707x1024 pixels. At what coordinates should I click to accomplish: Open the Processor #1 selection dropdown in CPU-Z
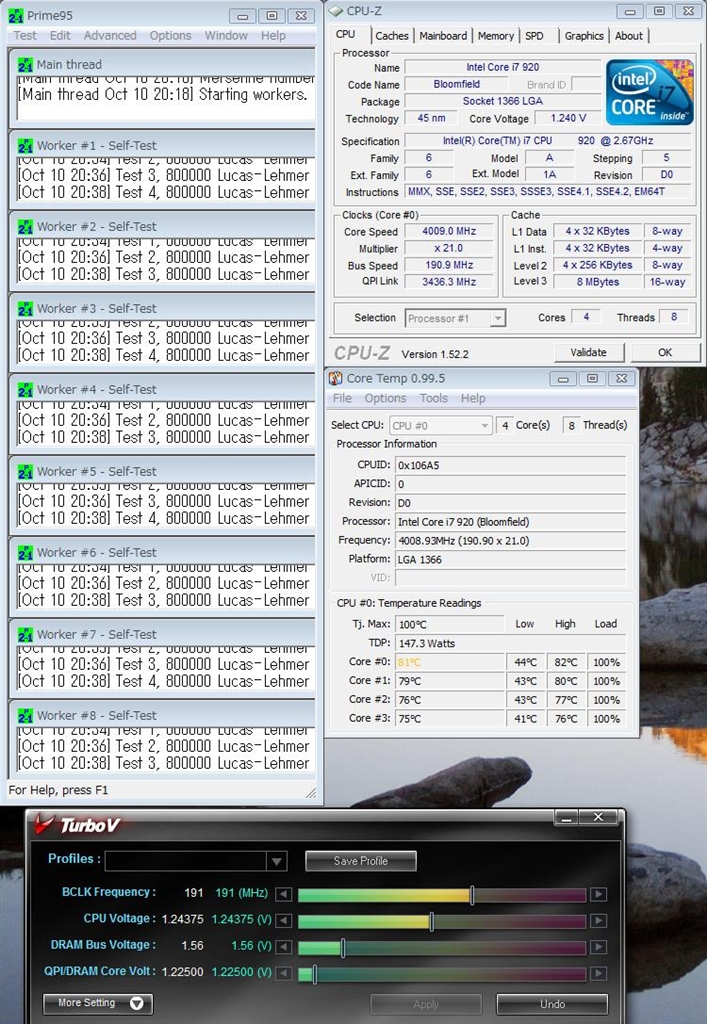coord(497,318)
